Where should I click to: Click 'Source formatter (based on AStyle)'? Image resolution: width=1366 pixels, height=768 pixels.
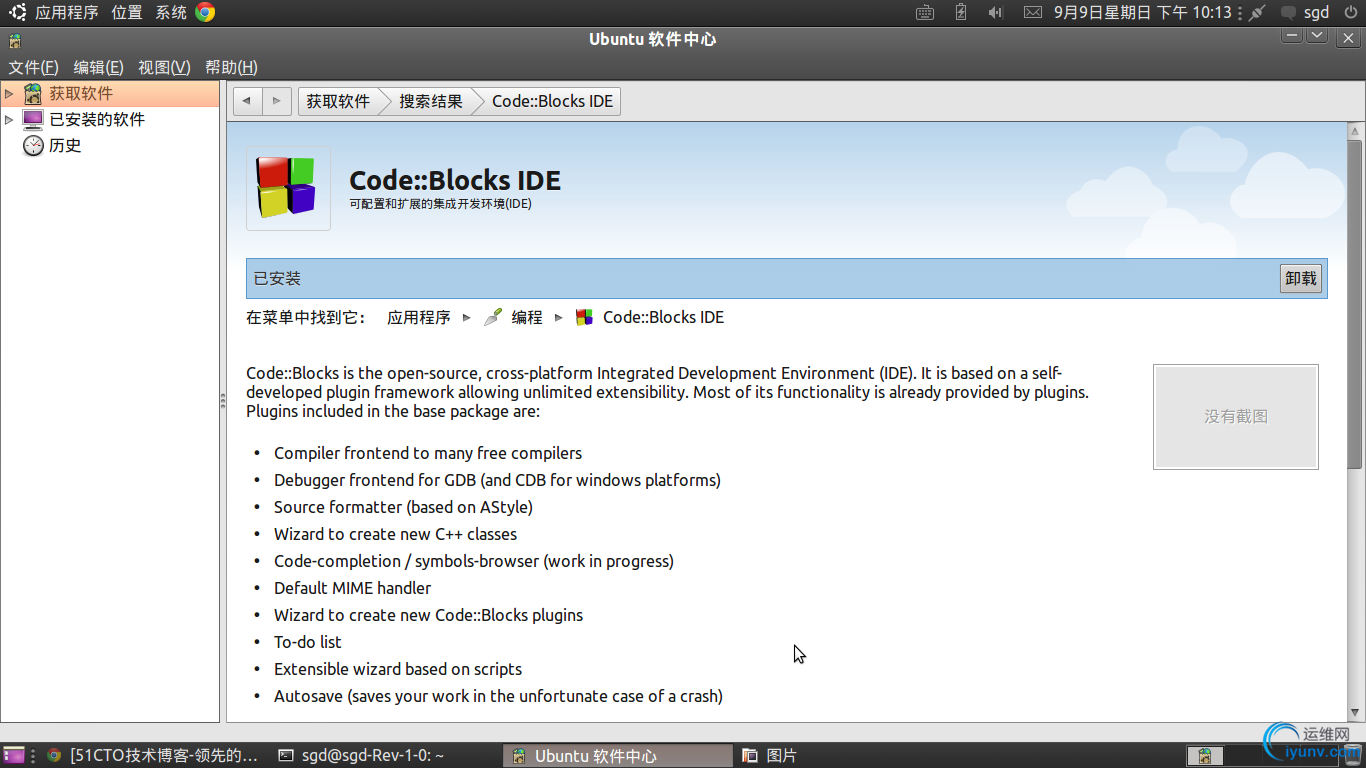(x=403, y=507)
